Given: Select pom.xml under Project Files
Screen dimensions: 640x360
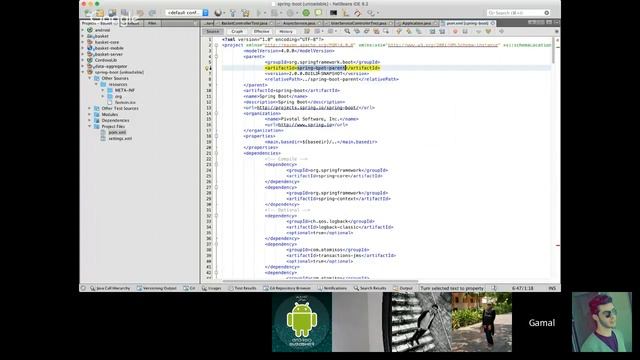Looking at the screenshot, I should pos(117,132).
